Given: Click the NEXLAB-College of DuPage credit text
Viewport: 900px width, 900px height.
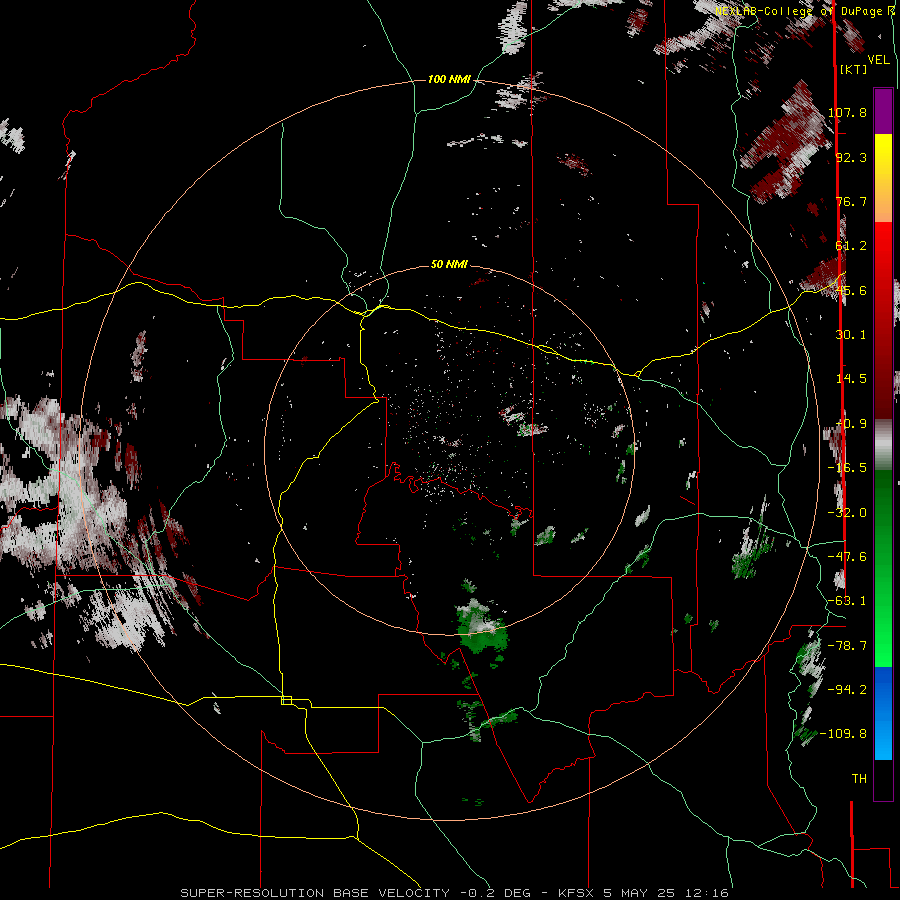Looking at the screenshot, I should tap(806, 11).
